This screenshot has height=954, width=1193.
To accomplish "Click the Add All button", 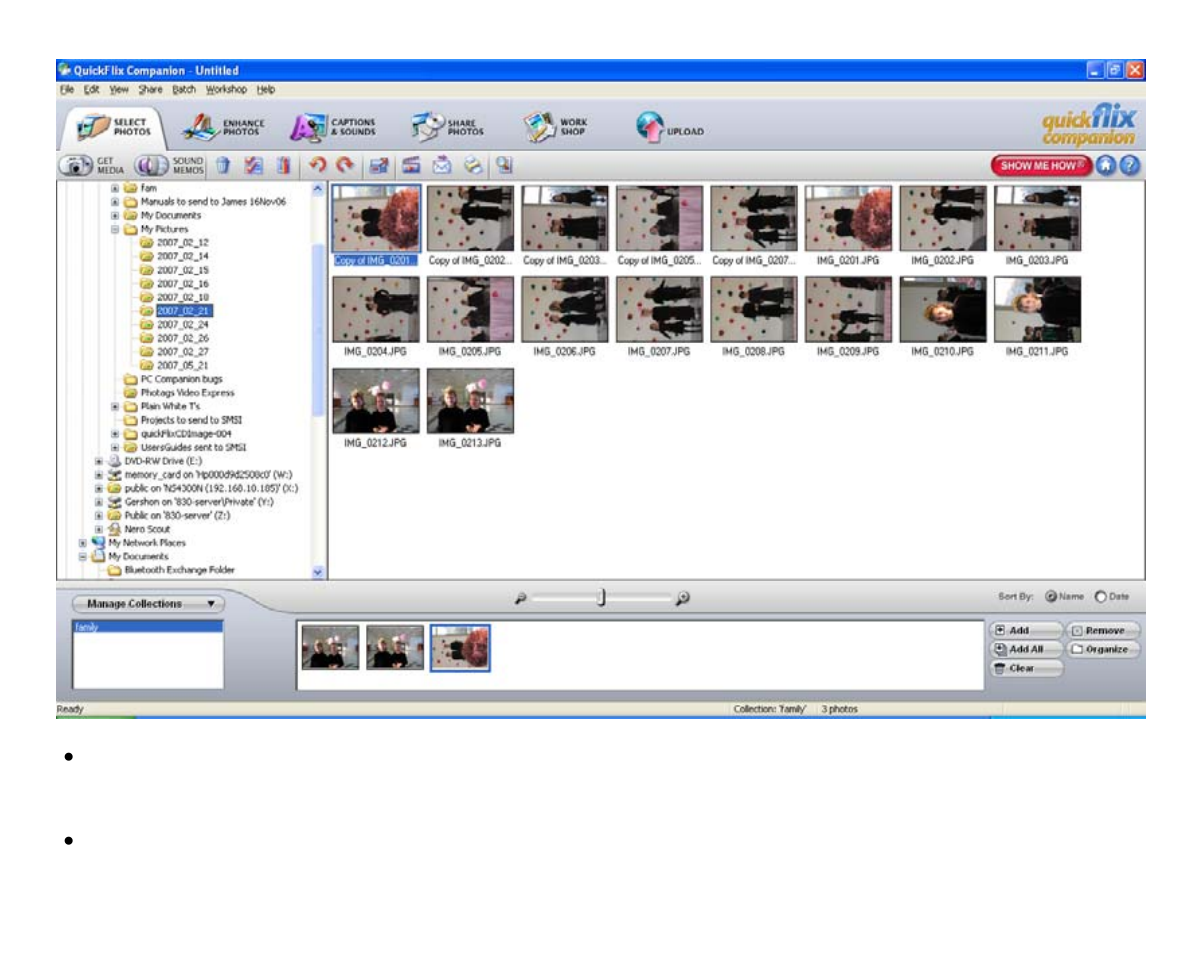I will (1026, 650).
